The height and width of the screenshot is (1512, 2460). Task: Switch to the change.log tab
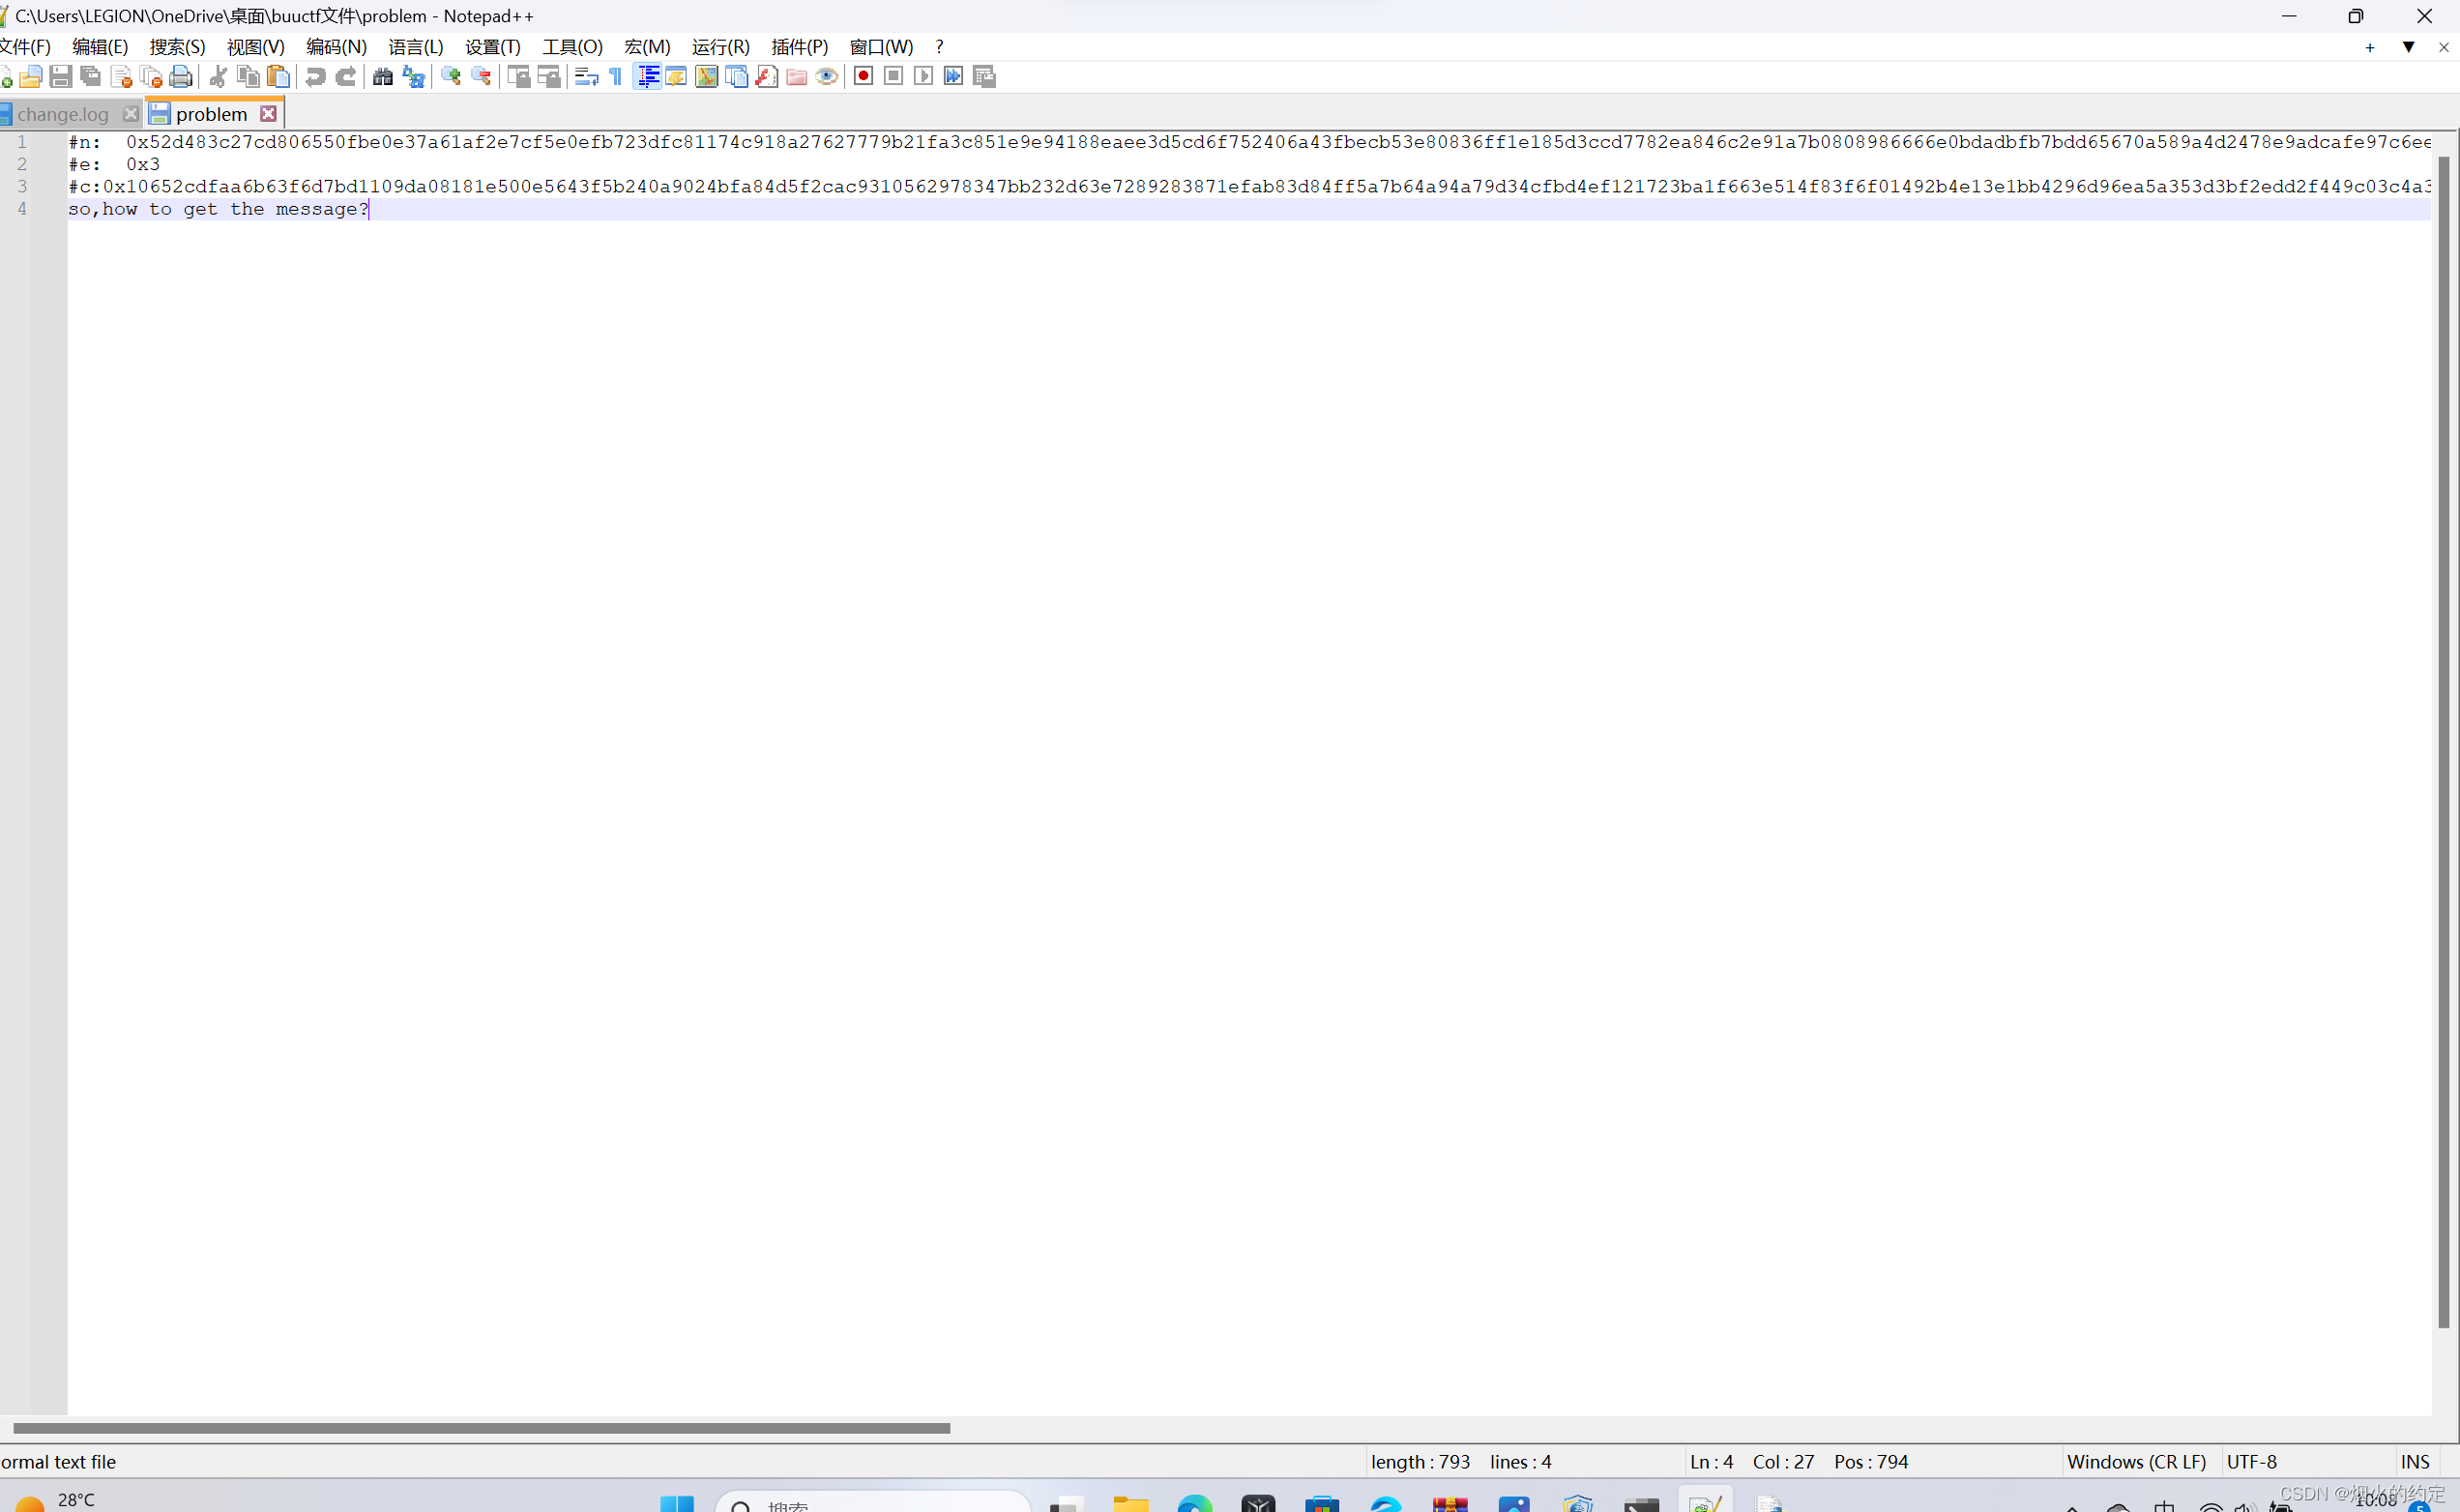[x=62, y=114]
